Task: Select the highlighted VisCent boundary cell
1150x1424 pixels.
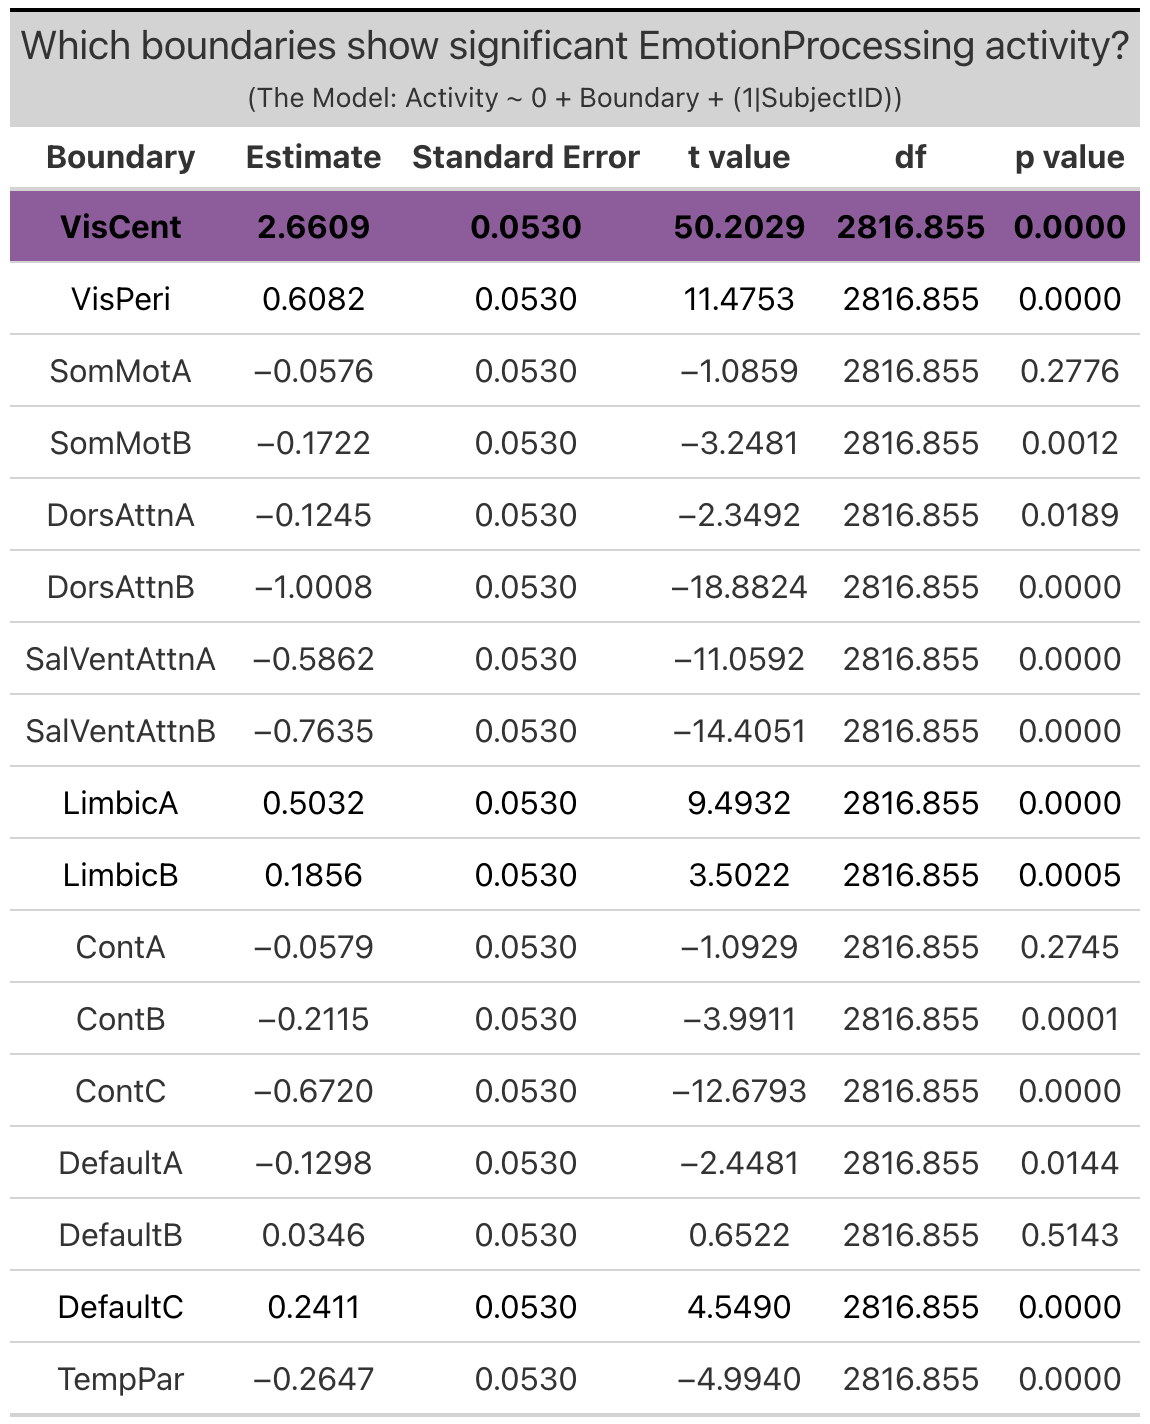Action: [x=121, y=227]
